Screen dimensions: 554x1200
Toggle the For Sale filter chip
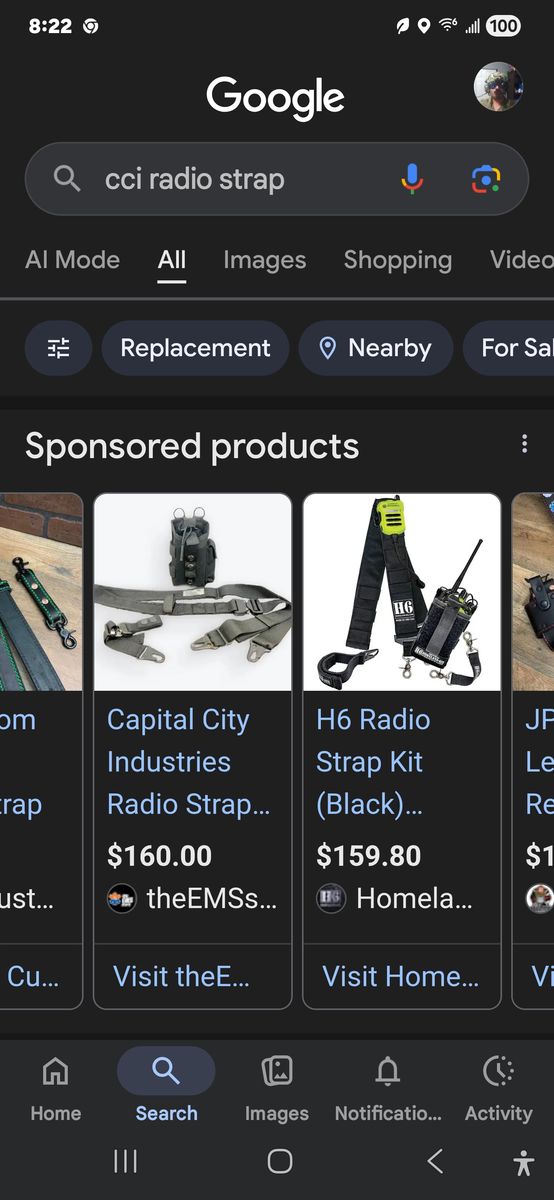click(x=508, y=348)
